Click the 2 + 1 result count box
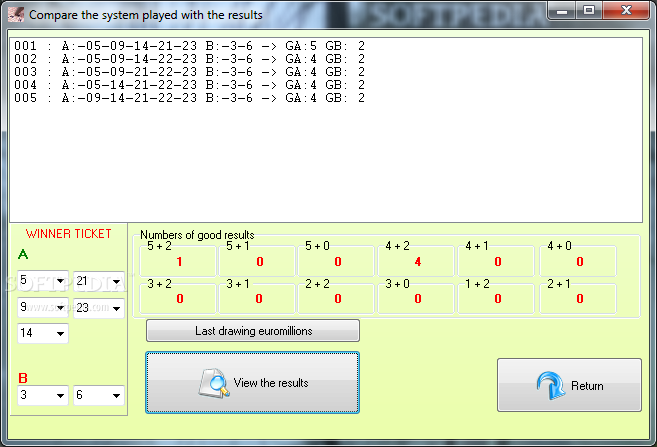The image size is (657, 447). pyautogui.click(x=578, y=298)
